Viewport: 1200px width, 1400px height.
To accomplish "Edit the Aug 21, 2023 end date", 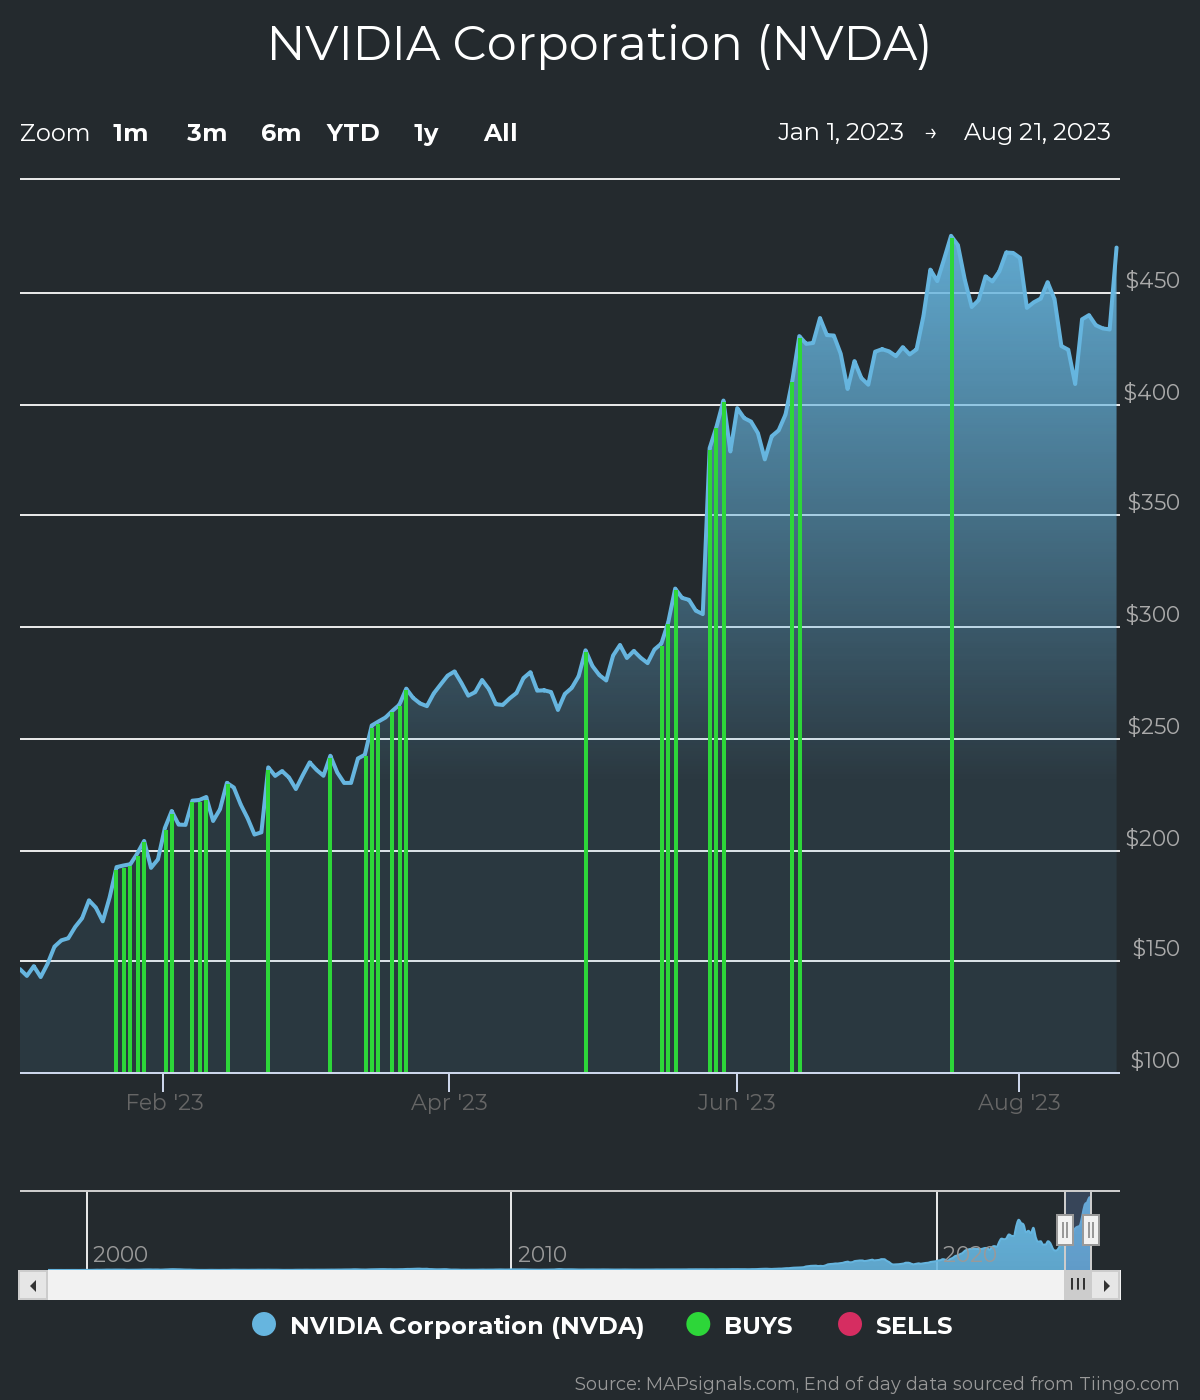I will pos(1037,132).
